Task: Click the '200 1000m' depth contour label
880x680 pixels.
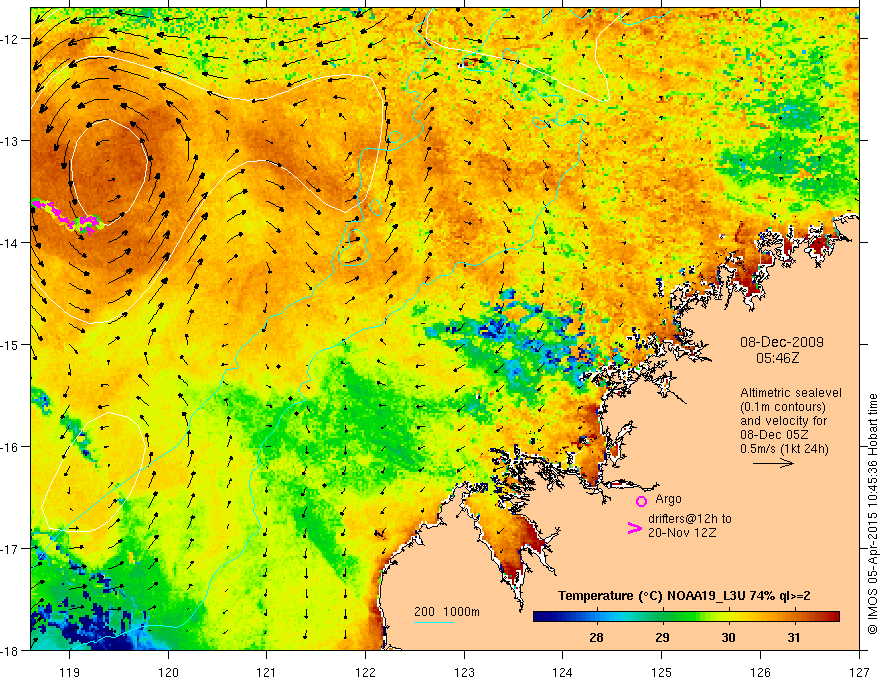Action: [447, 612]
